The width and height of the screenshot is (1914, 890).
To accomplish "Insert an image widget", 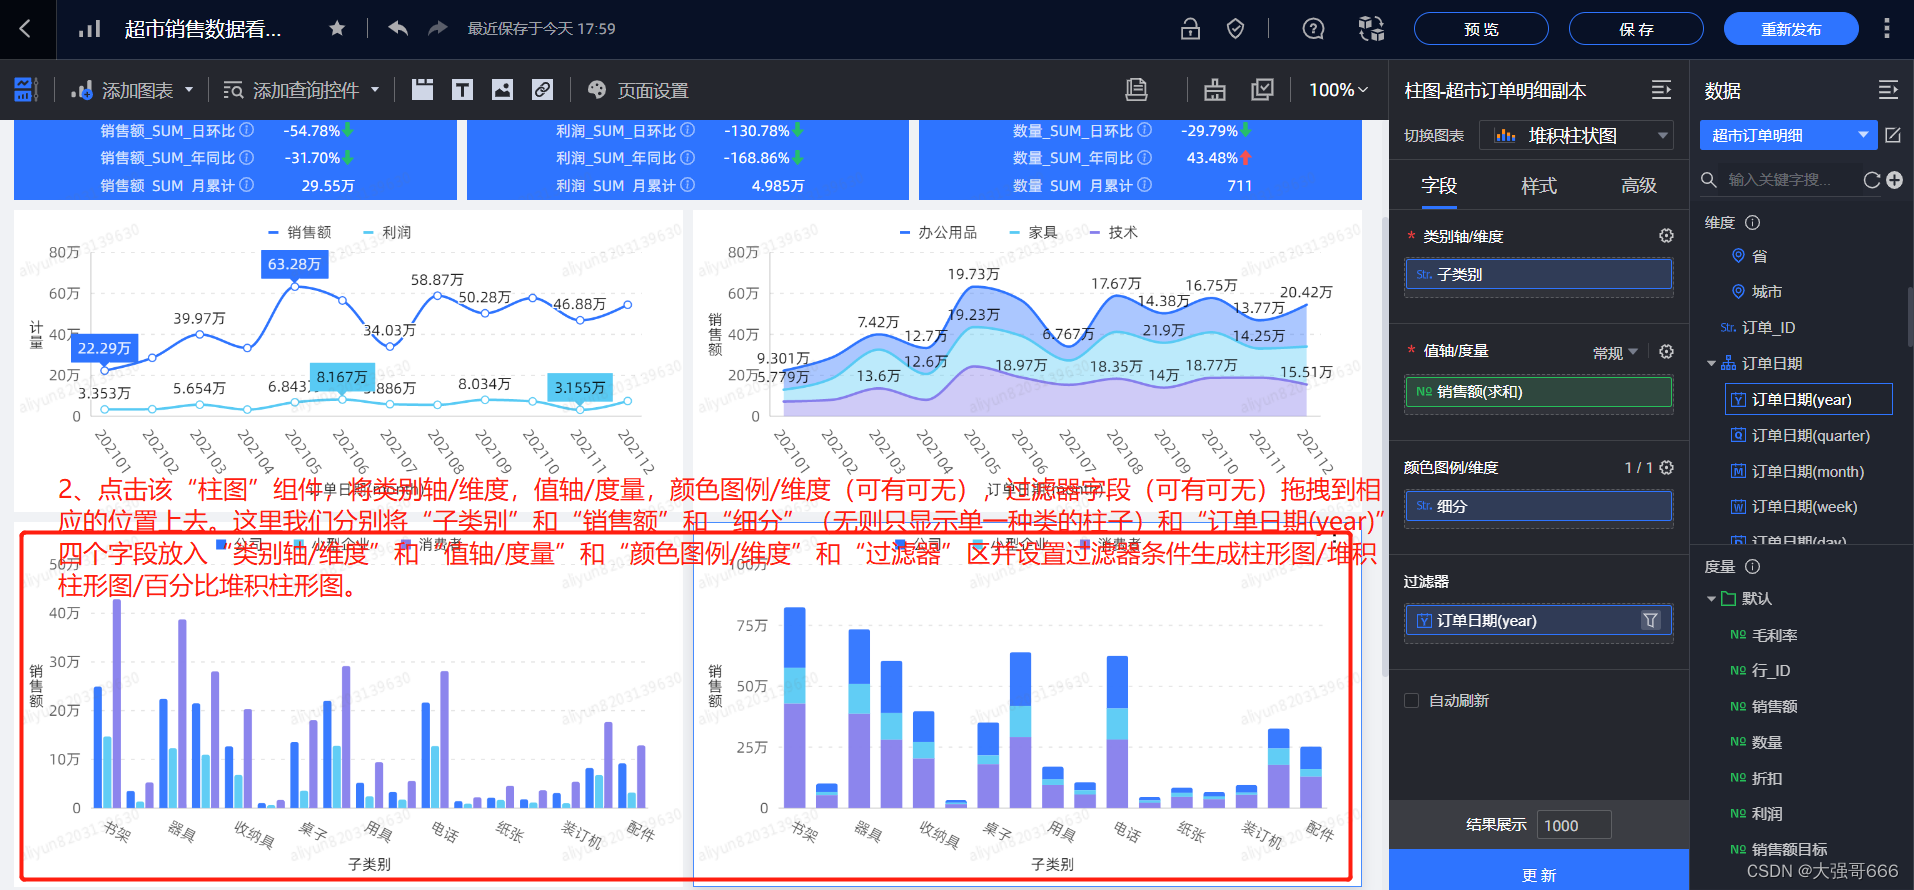I will (x=502, y=90).
